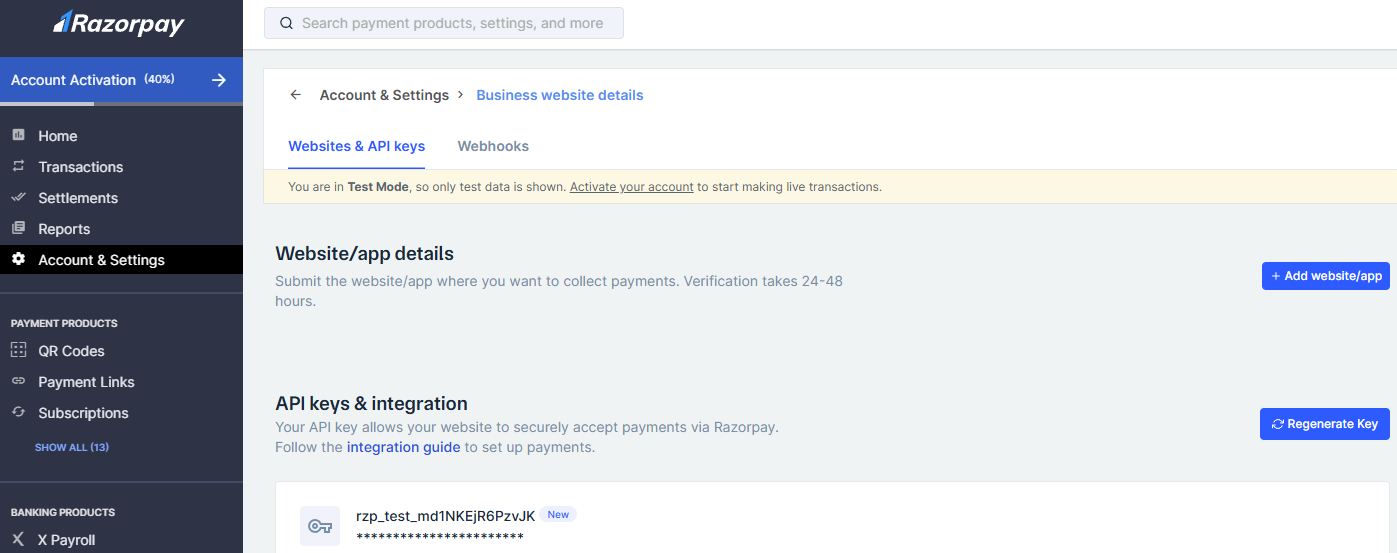The height and width of the screenshot is (553, 1397).
Task: Click the QR Codes icon
Action: 18,350
